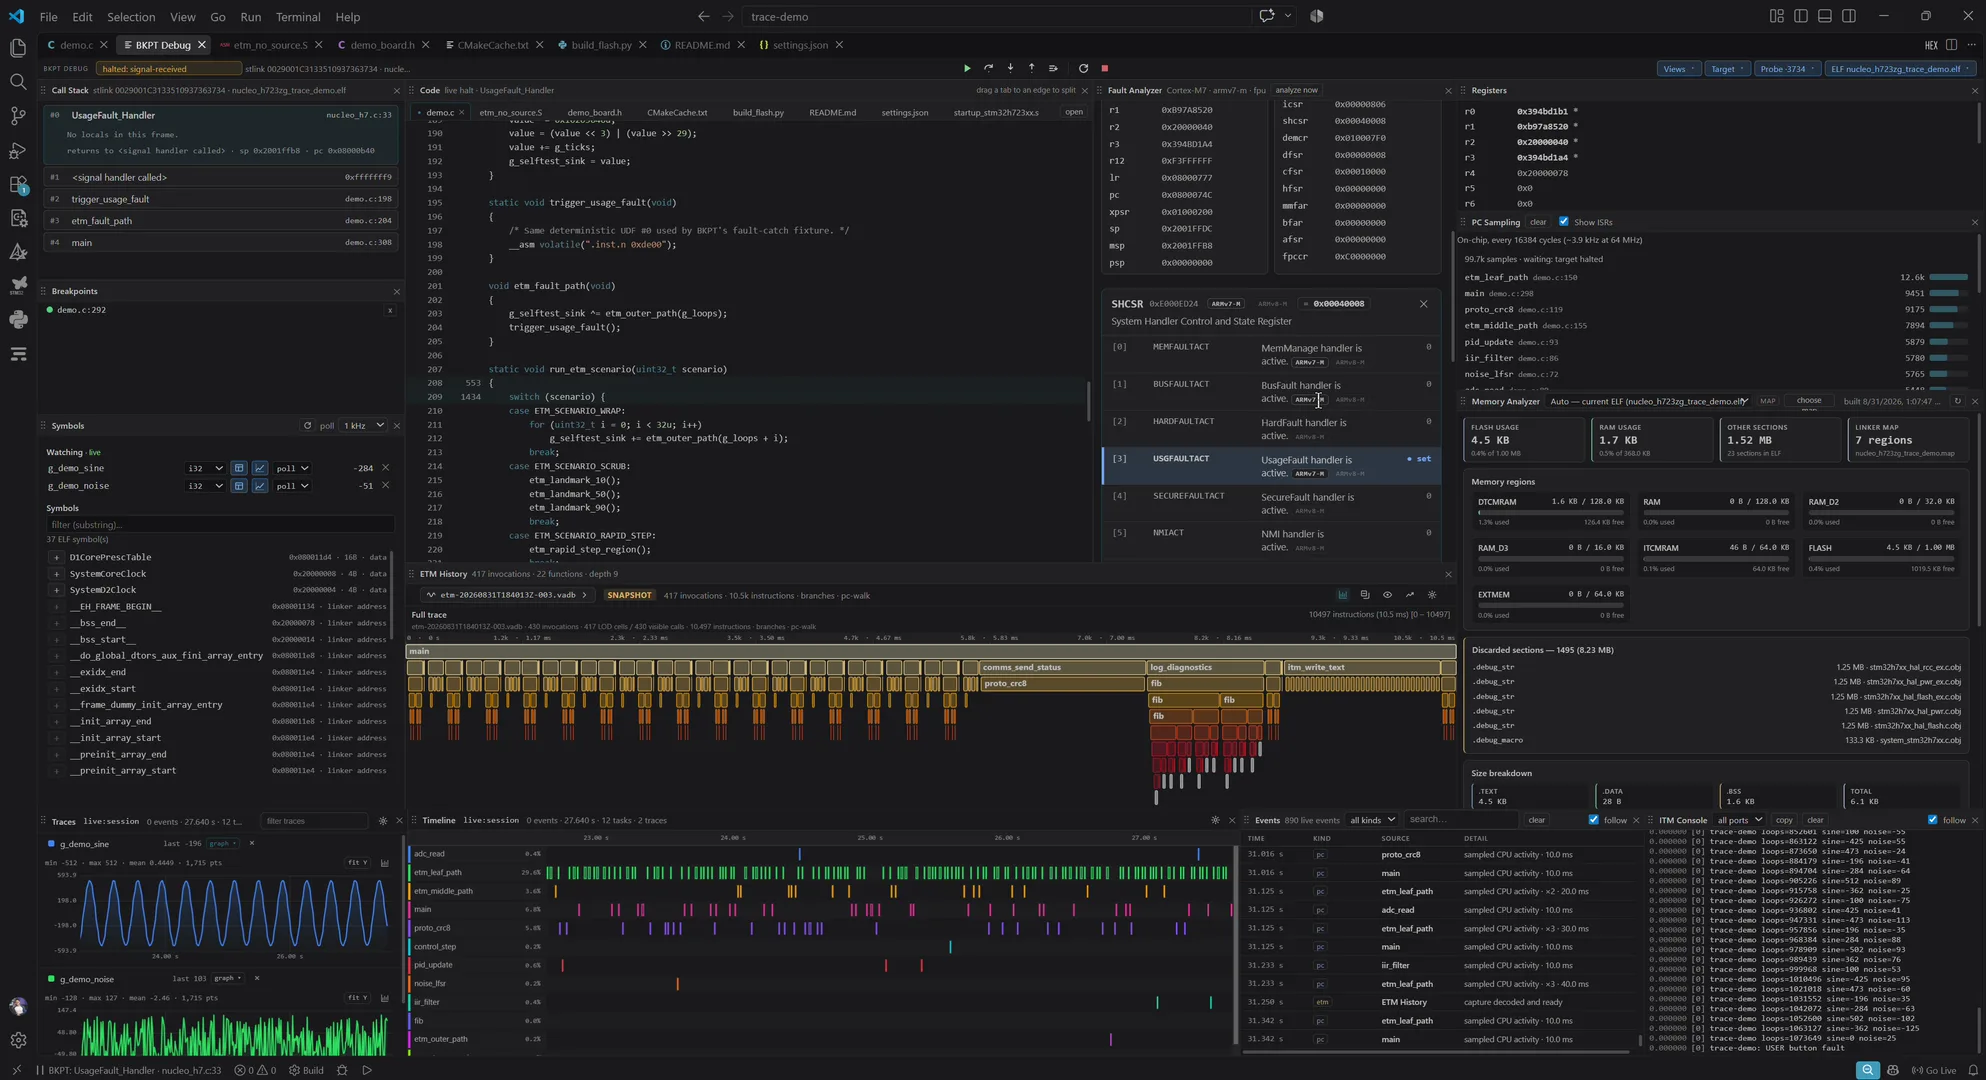Screen dimensions: 1986x1080
Task: Toggle Show ISRs checkbox
Action: click(x=1564, y=222)
